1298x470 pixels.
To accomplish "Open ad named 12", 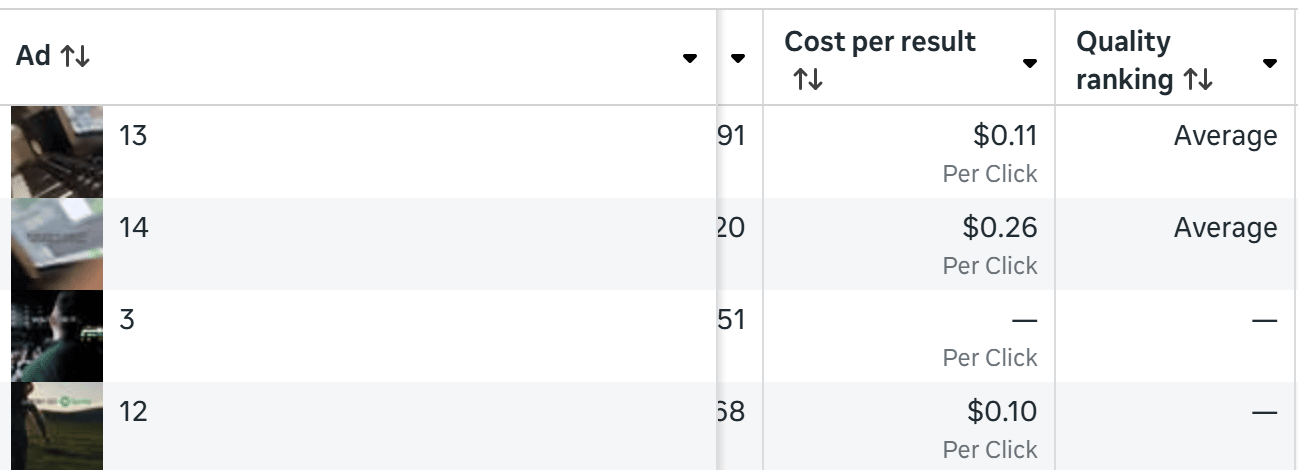I will click(133, 411).
